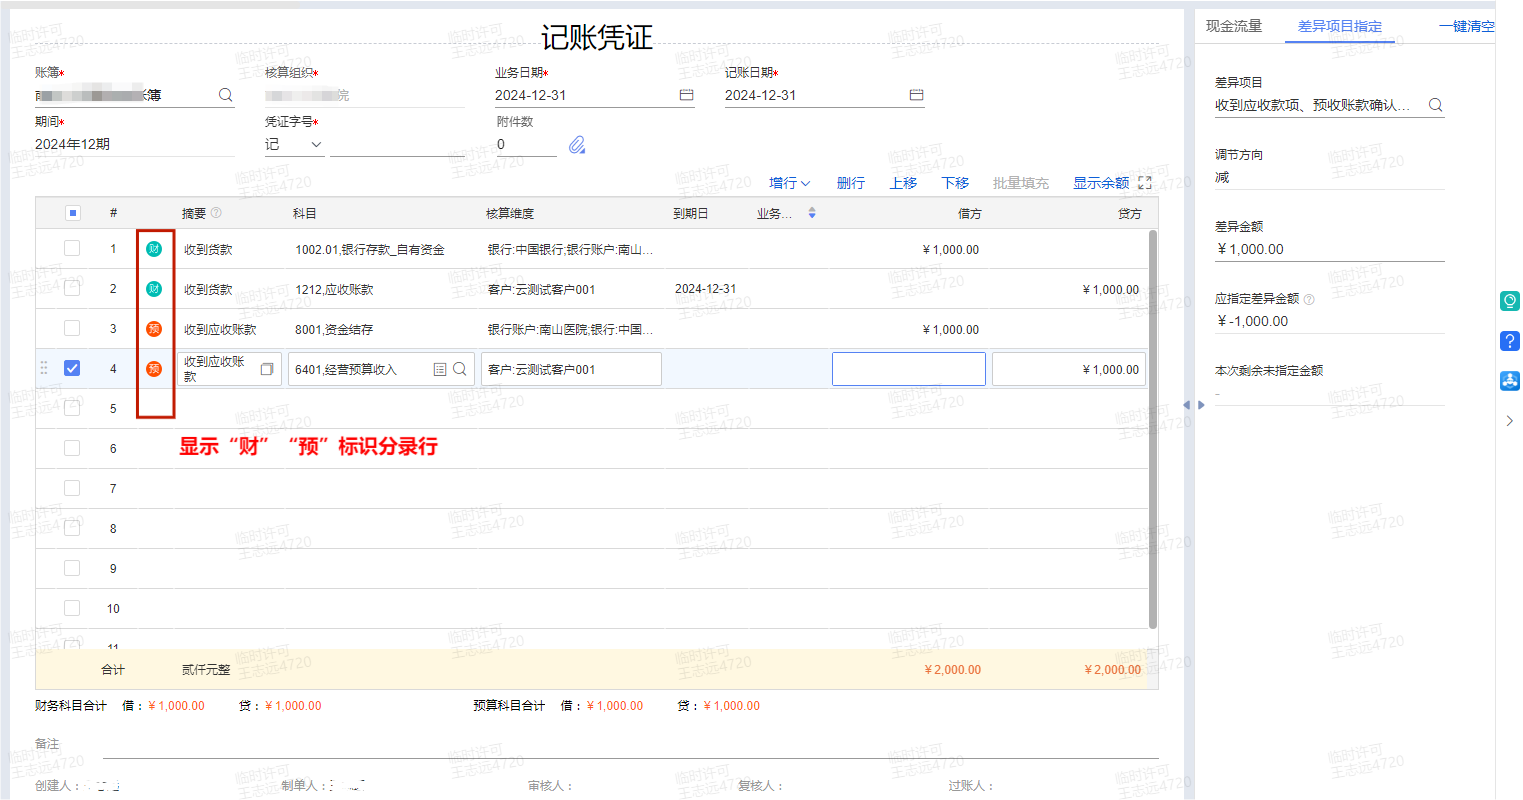Click the copy icon in row 4 摘要 cell

(x=267, y=369)
